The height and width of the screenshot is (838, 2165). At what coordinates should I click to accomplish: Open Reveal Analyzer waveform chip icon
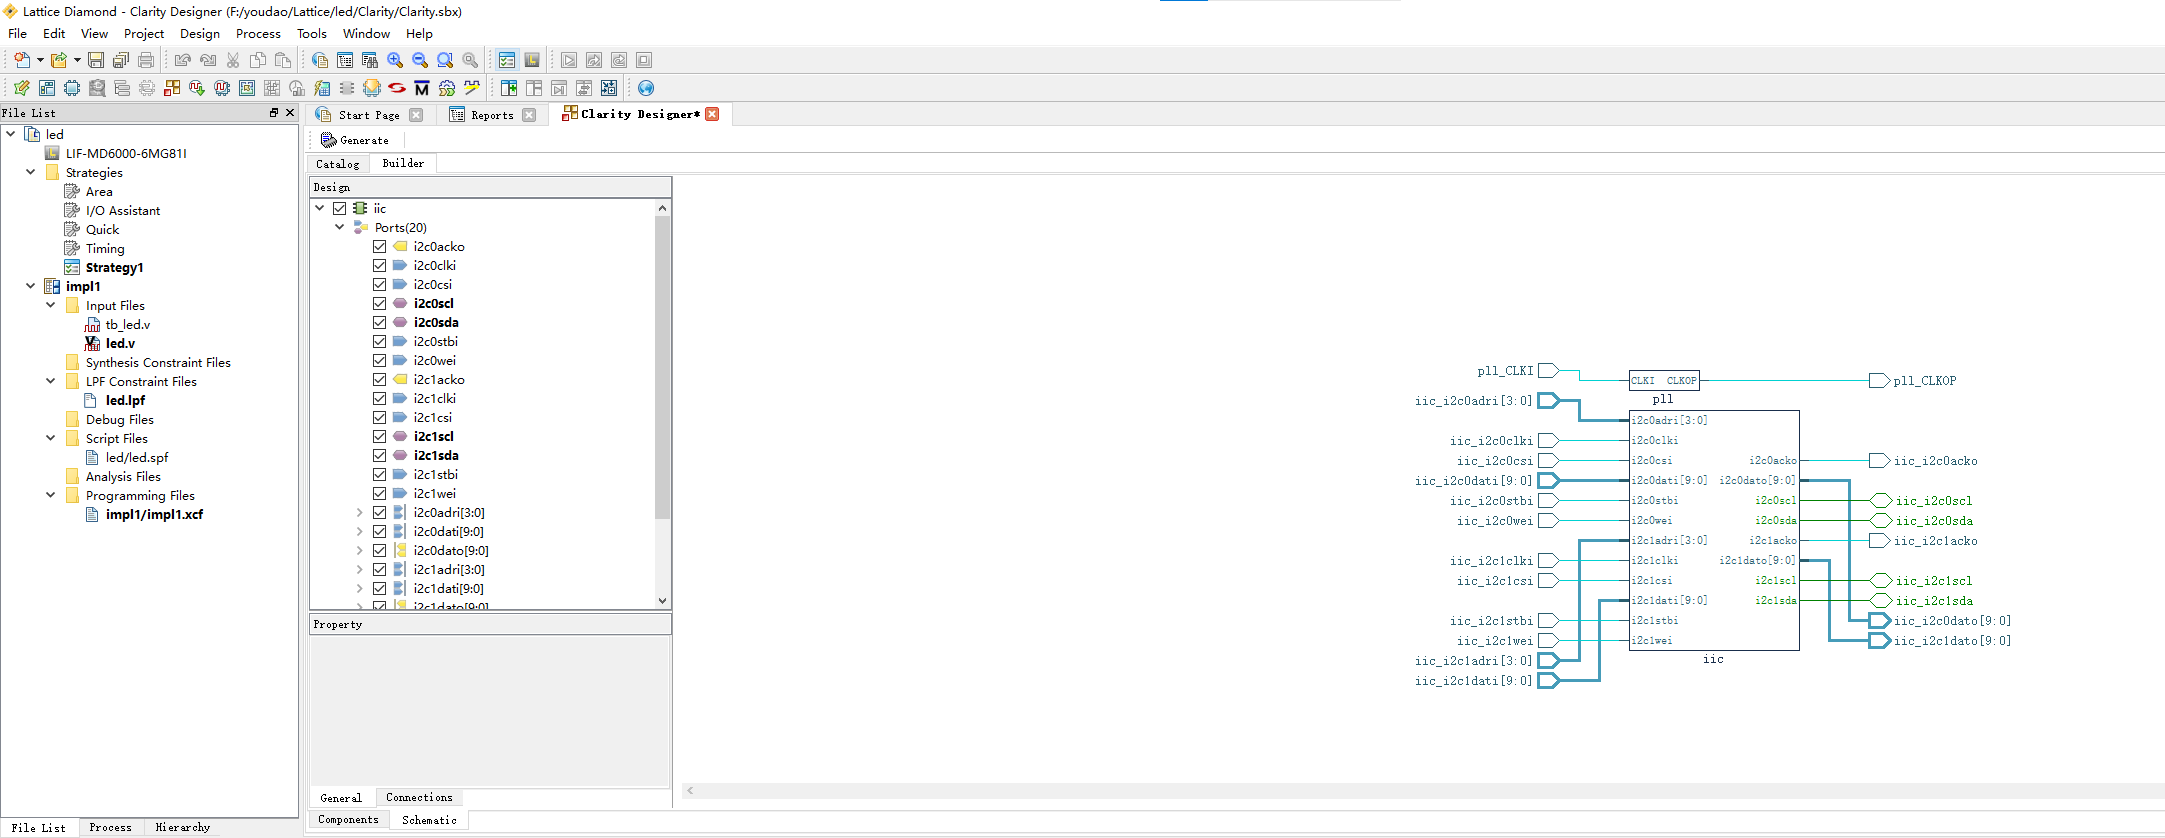[222, 88]
